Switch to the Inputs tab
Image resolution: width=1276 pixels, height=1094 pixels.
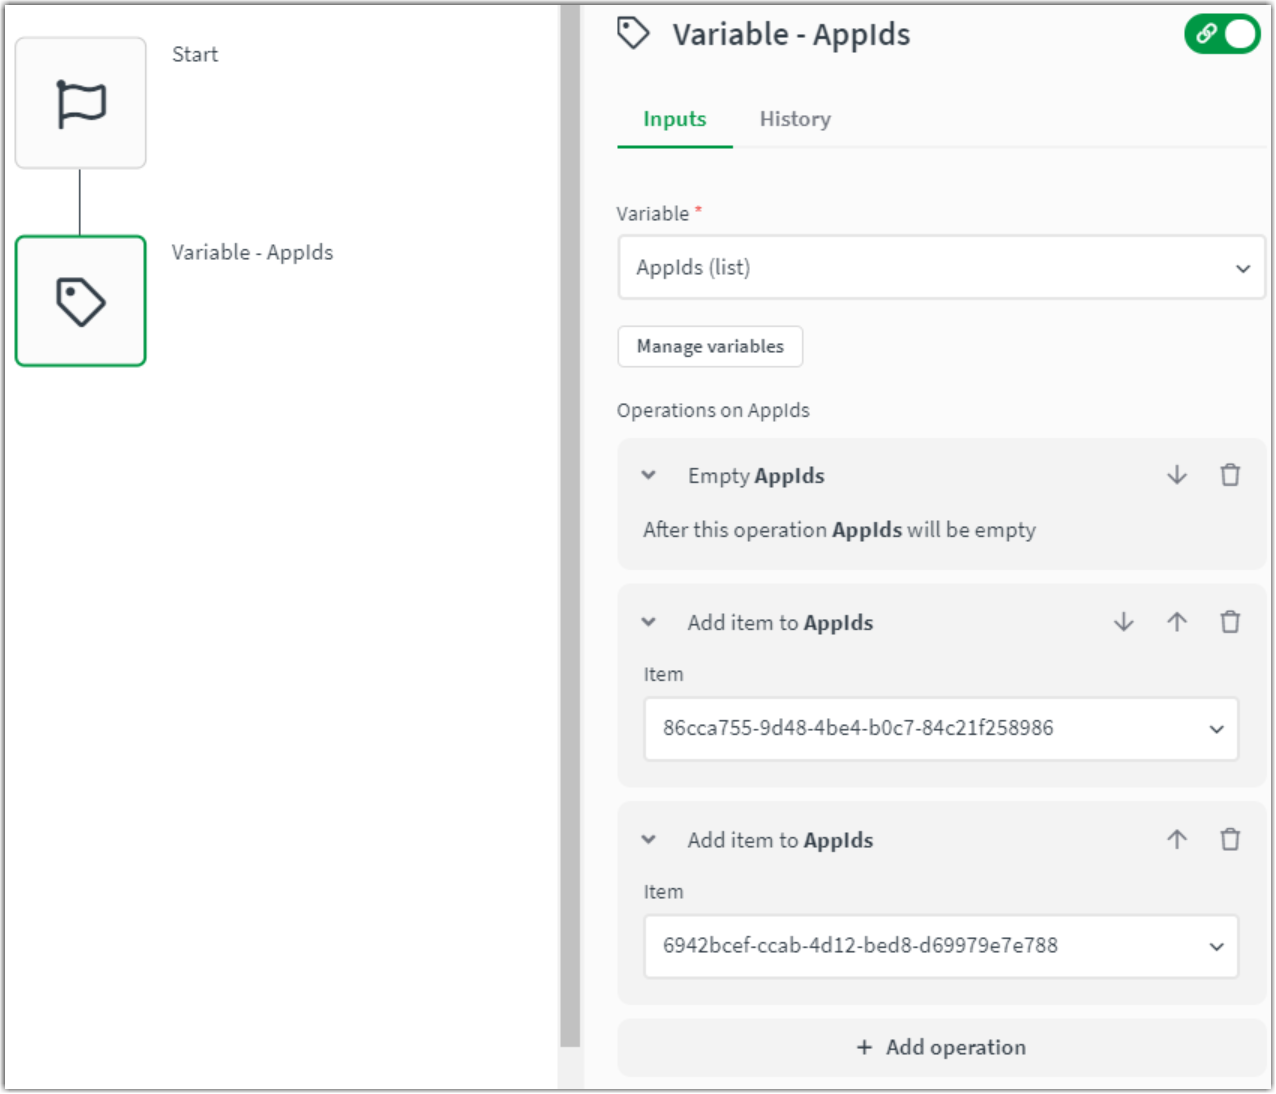pos(675,119)
